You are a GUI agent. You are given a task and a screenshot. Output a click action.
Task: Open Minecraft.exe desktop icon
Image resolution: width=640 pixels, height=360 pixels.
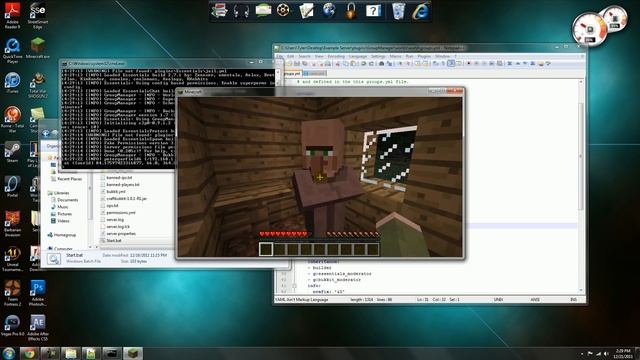pyautogui.click(x=38, y=48)
